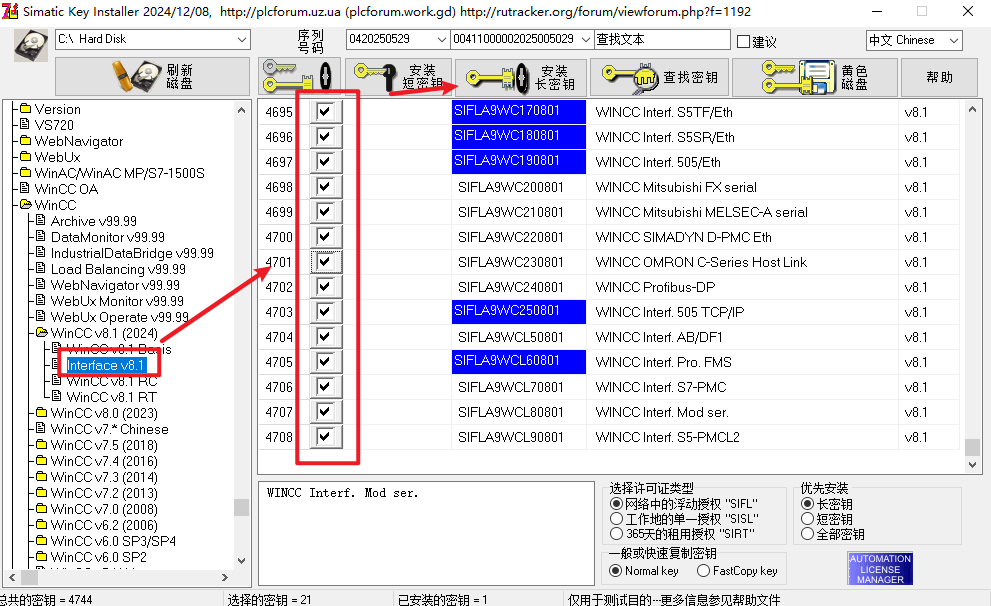Click the find key magnifier button

(x=658, y=77)
